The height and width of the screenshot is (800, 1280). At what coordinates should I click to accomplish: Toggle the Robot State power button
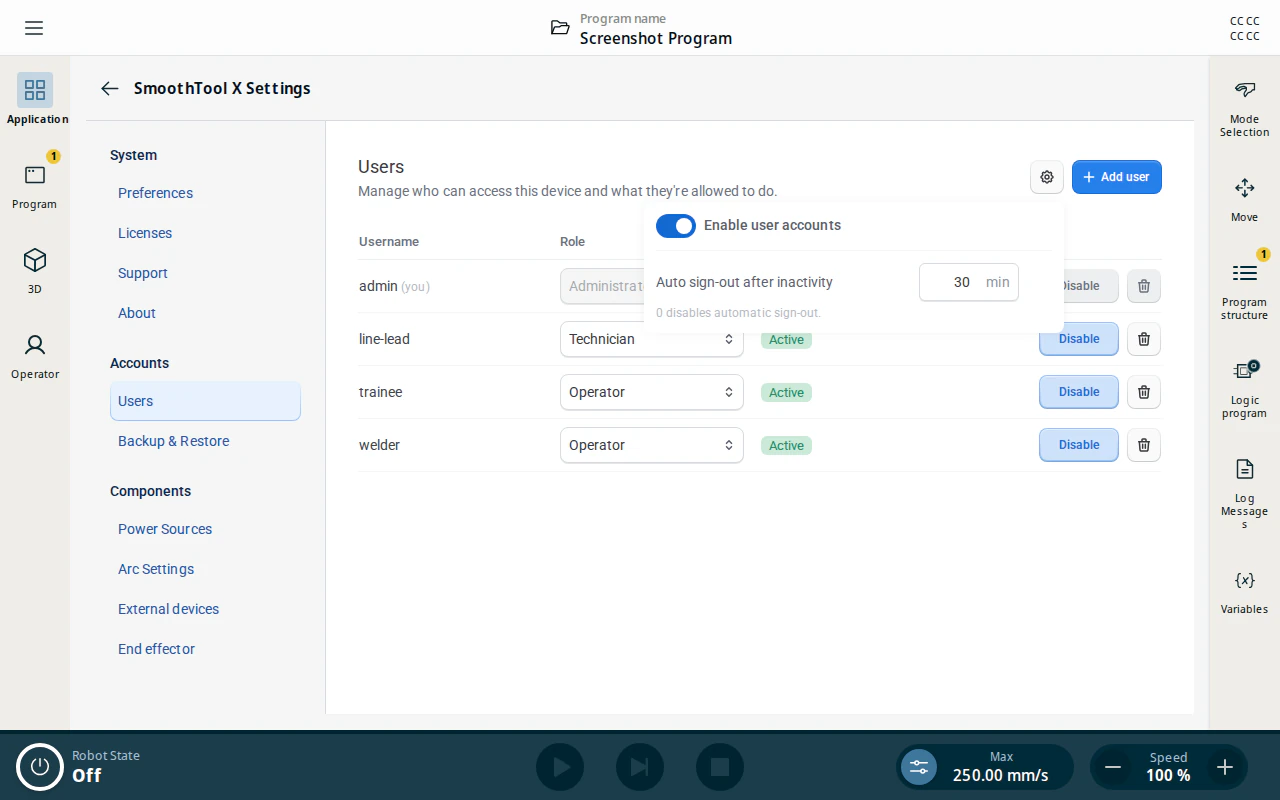(x=40, y=767)
